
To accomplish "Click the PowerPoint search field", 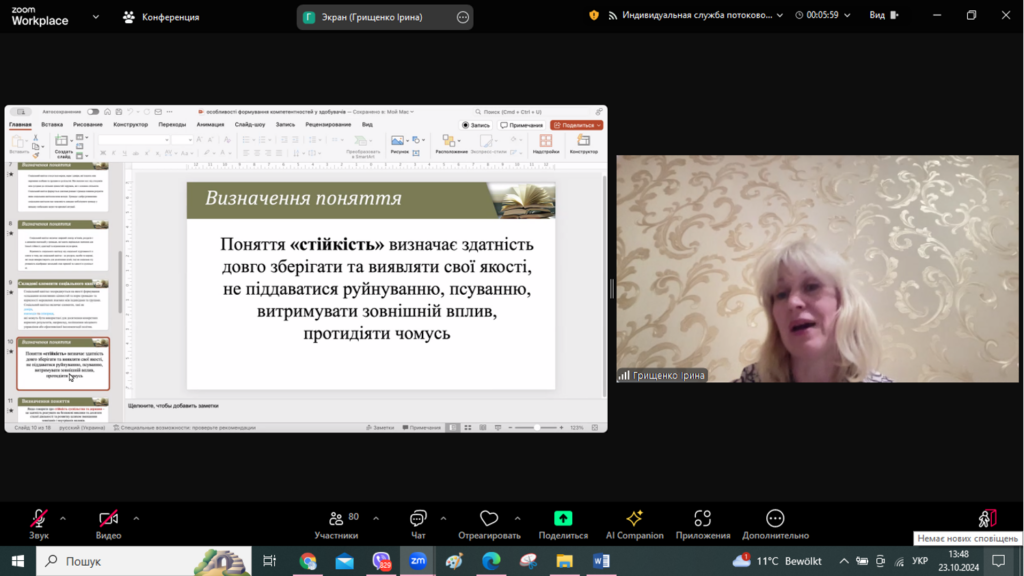I will [529, 112].
